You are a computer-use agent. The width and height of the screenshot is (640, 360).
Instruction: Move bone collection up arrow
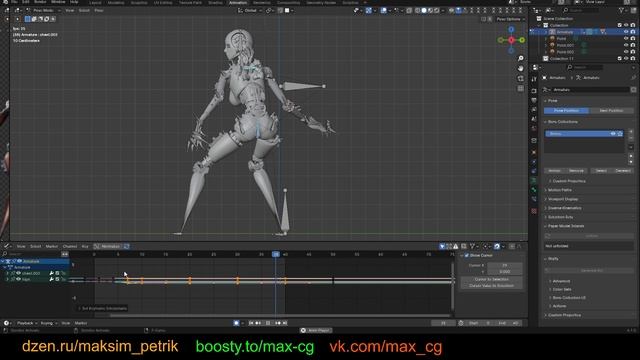click(x=631, y=156)
